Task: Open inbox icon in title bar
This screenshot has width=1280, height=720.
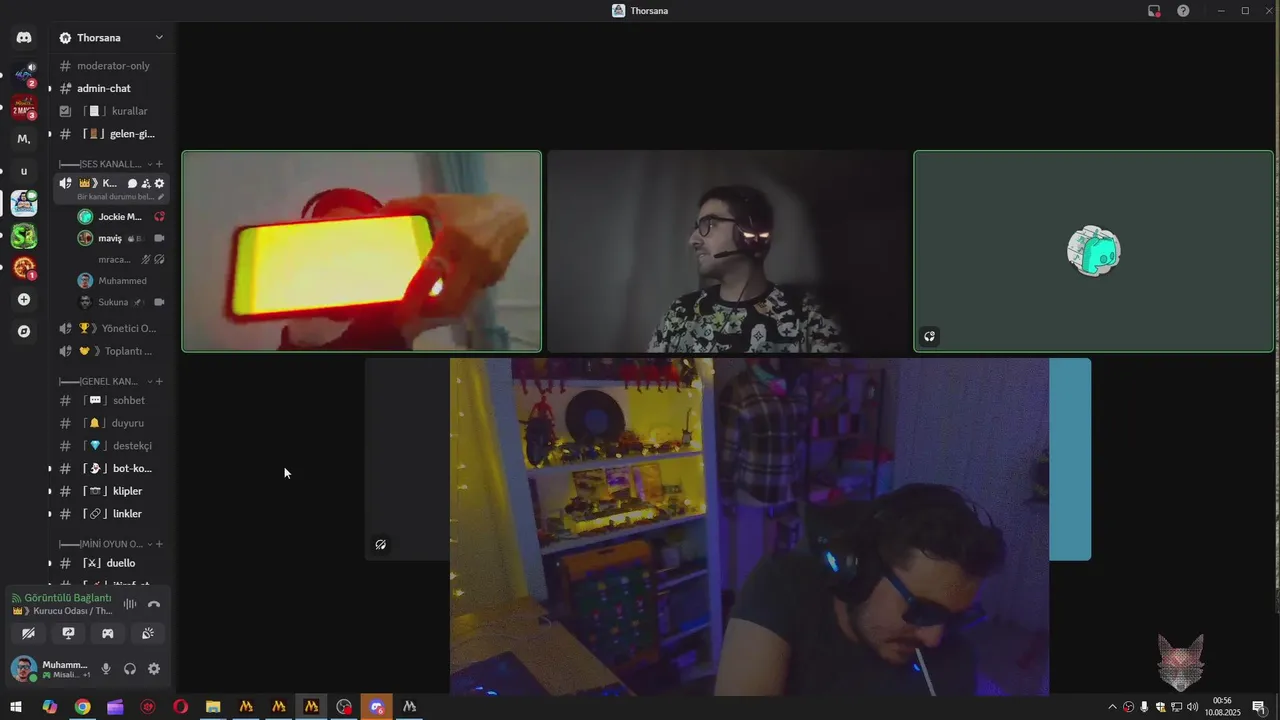Action: [x=1154, y=11]
